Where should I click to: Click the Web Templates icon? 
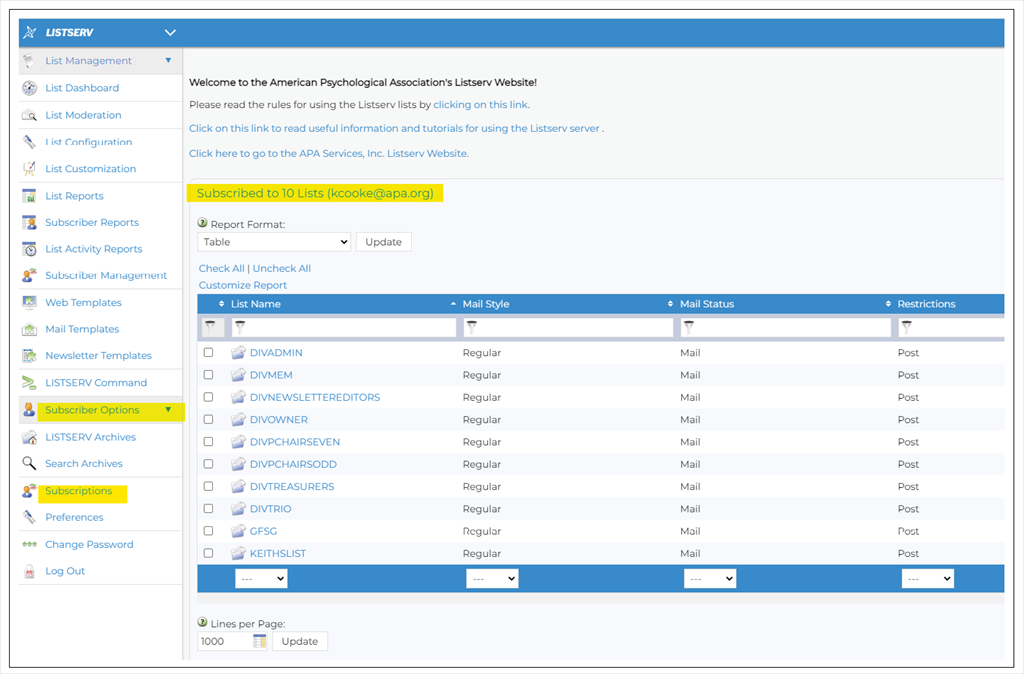pos(28,302)
